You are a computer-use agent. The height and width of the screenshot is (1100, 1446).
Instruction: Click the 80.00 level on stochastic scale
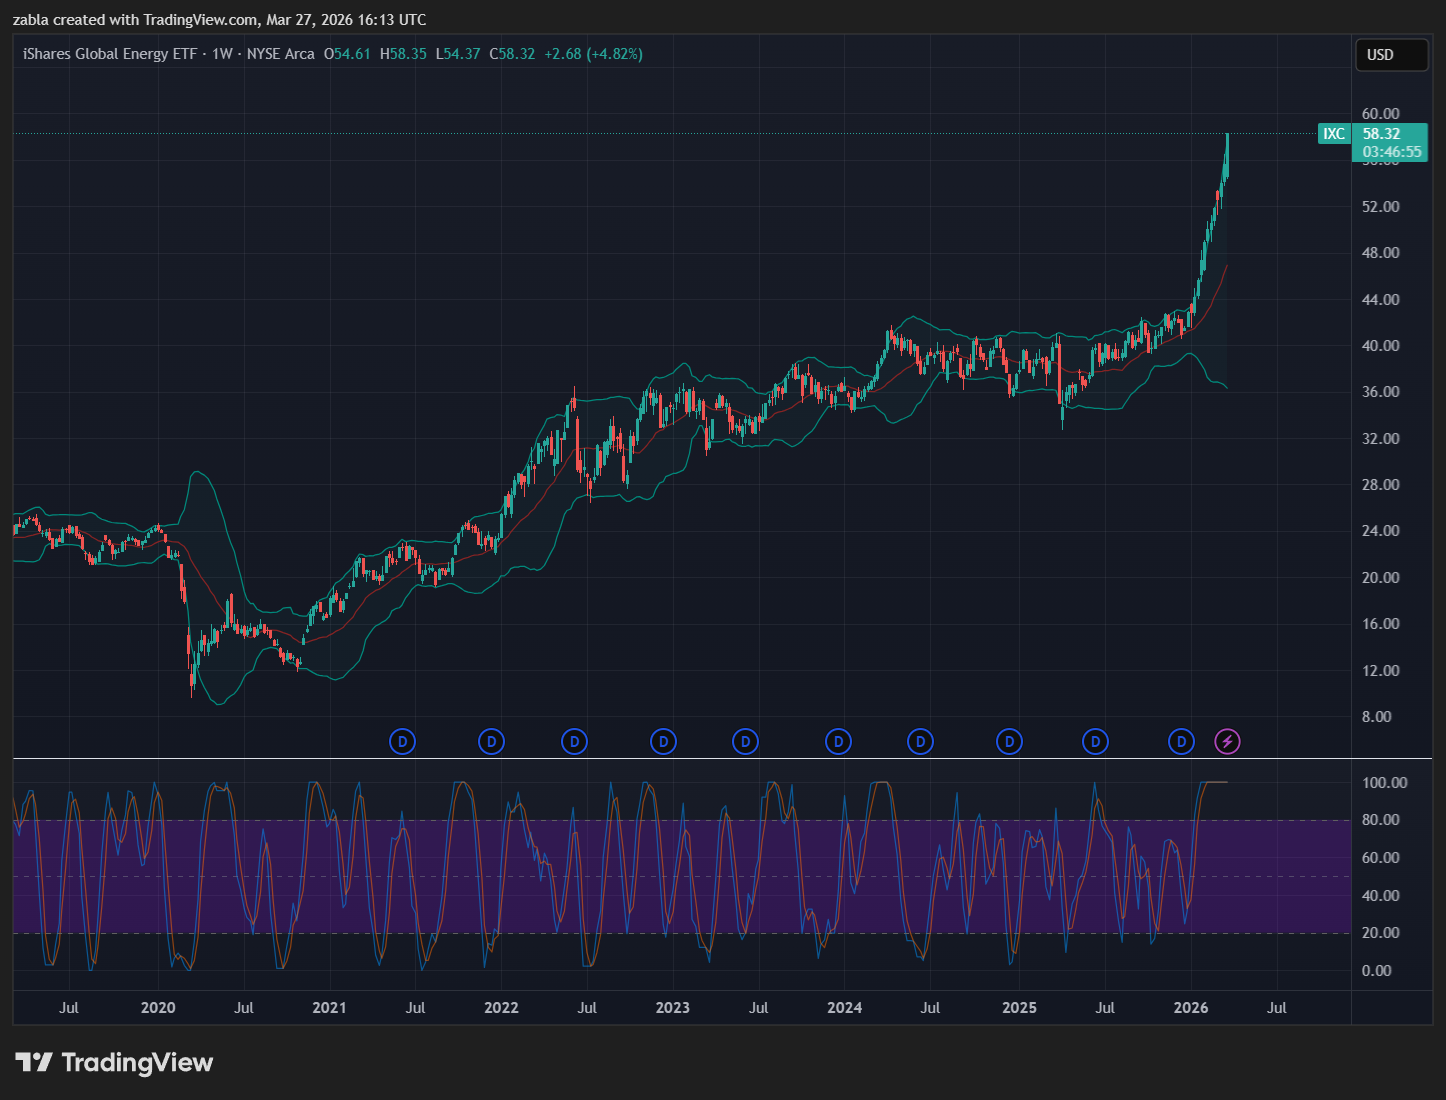click(1380, 820)
